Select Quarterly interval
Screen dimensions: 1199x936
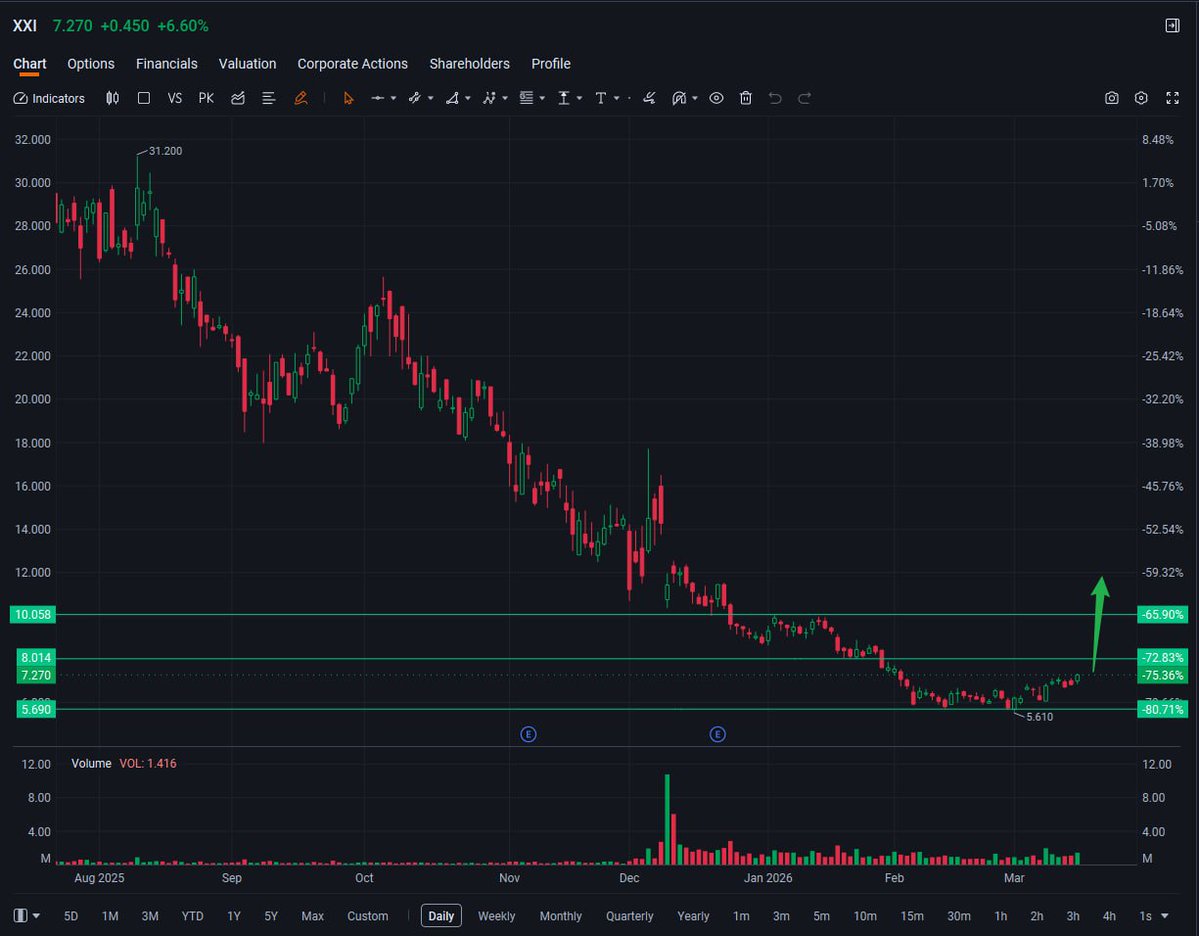(629, 915)
